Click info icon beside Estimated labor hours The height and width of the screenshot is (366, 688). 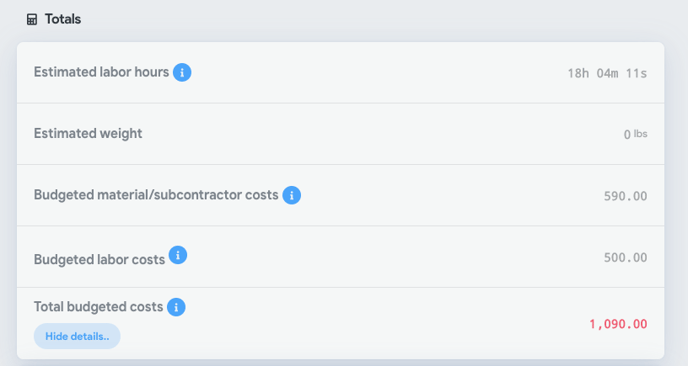coord(182,72)
